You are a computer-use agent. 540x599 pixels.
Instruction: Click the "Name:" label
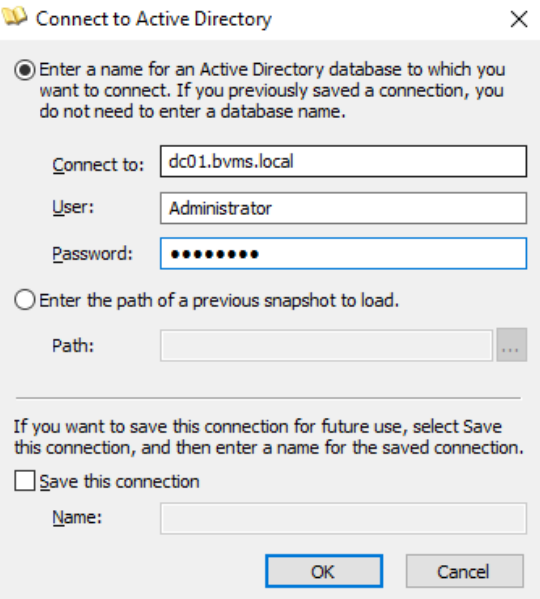77,518
